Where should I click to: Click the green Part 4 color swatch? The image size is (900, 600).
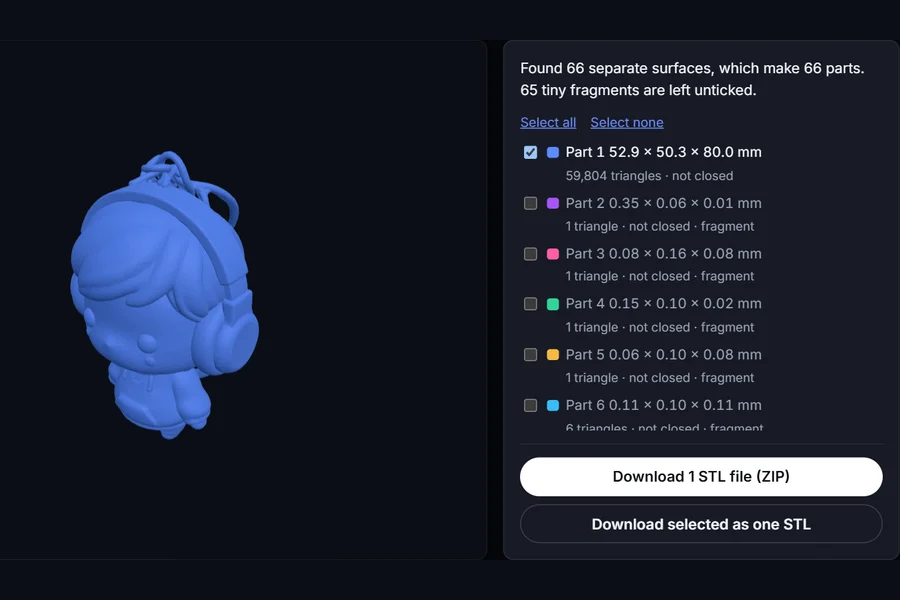pyautogui.click(x=553, y=304)
